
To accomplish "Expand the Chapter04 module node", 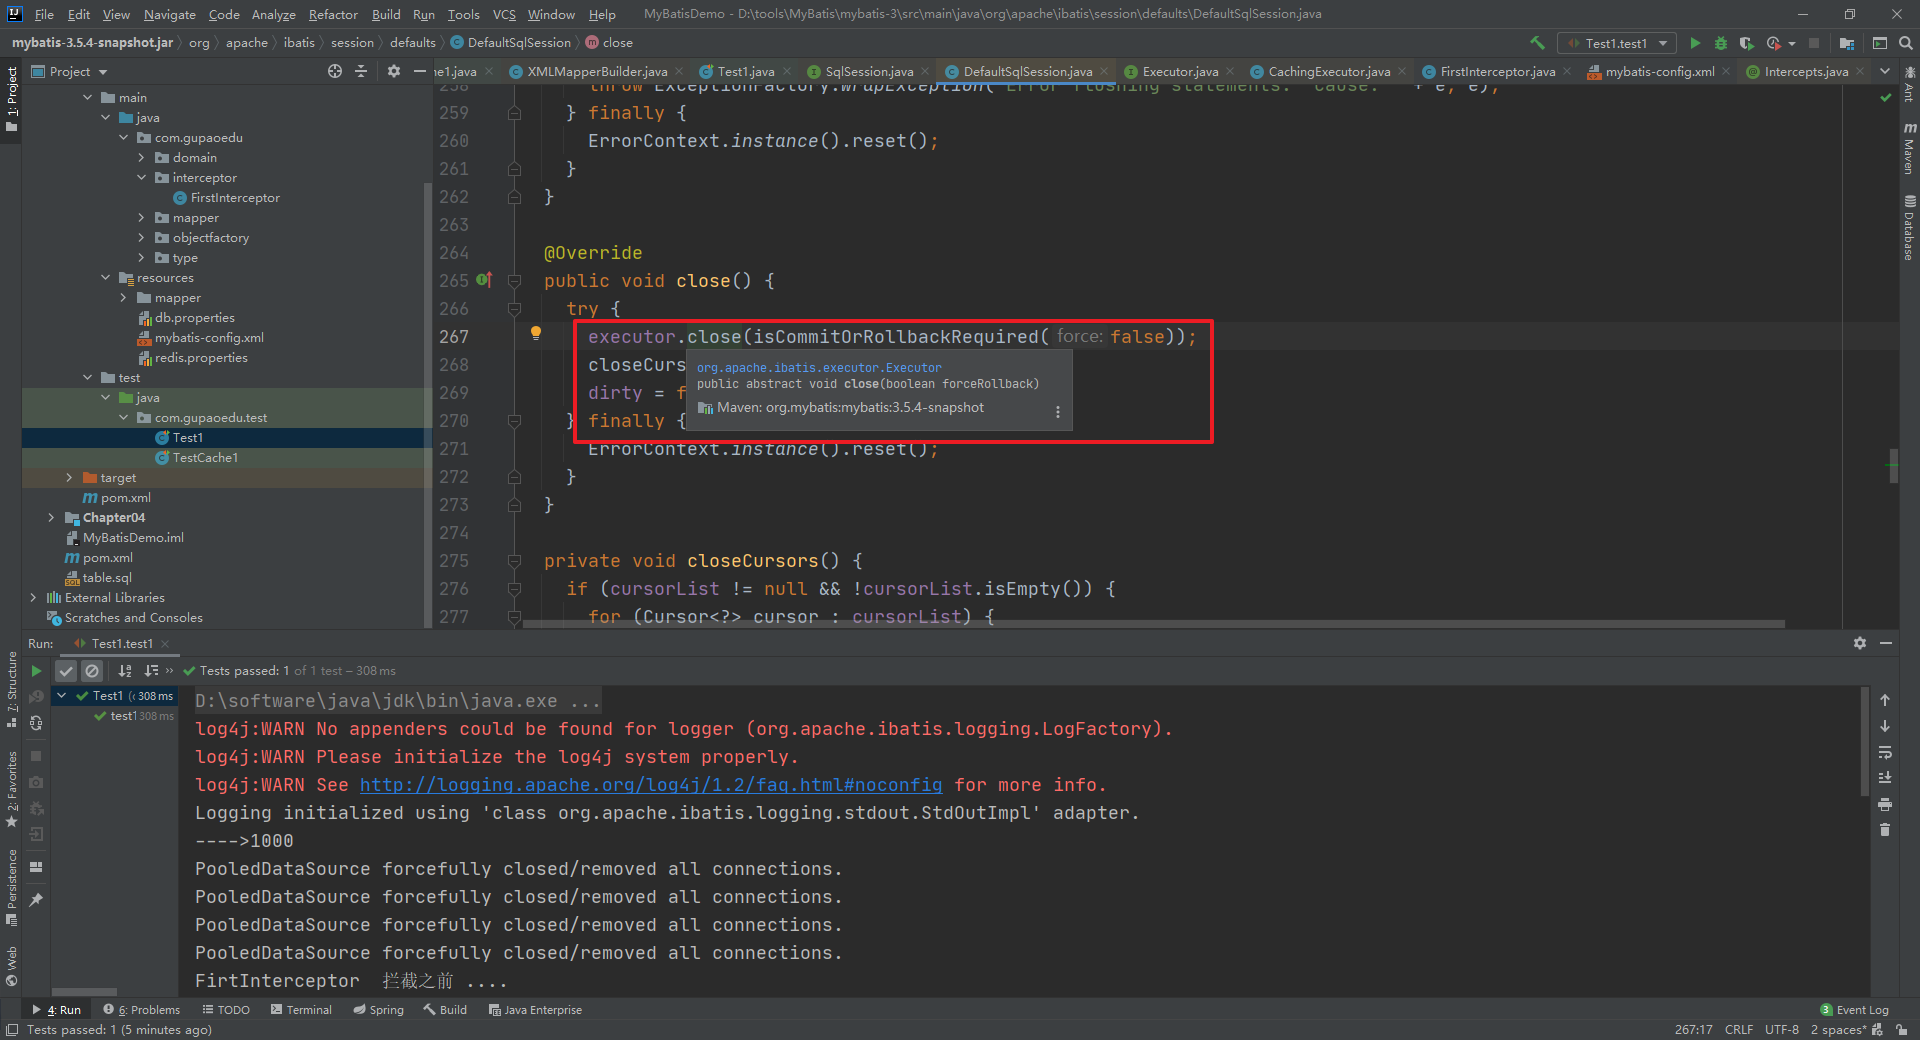I will point(51,517).
